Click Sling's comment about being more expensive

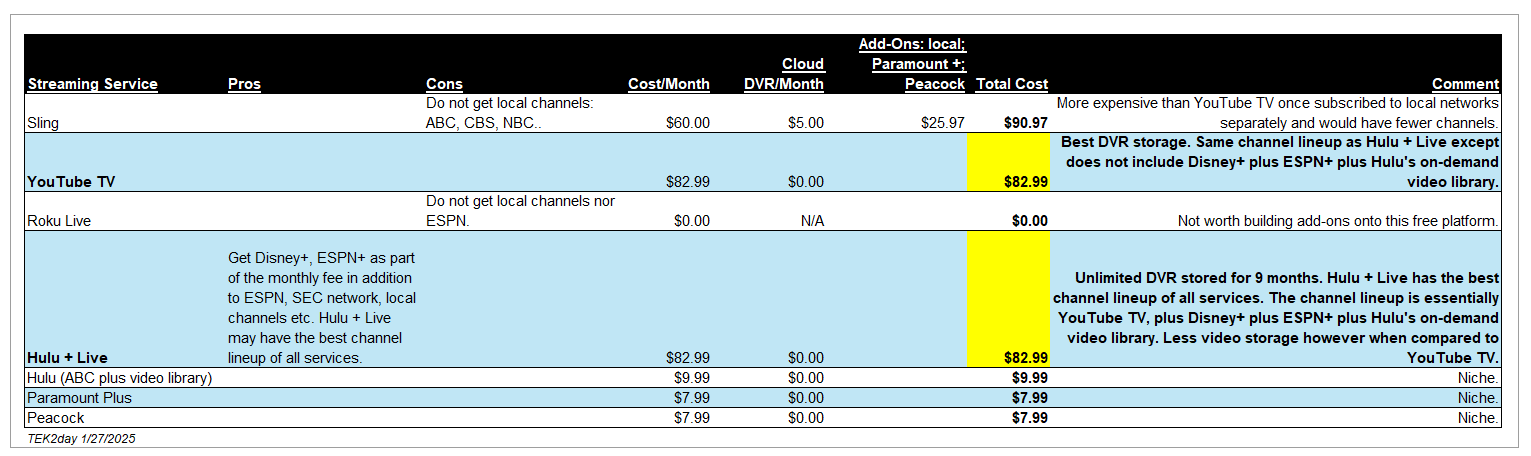(x=1278, y=113)
